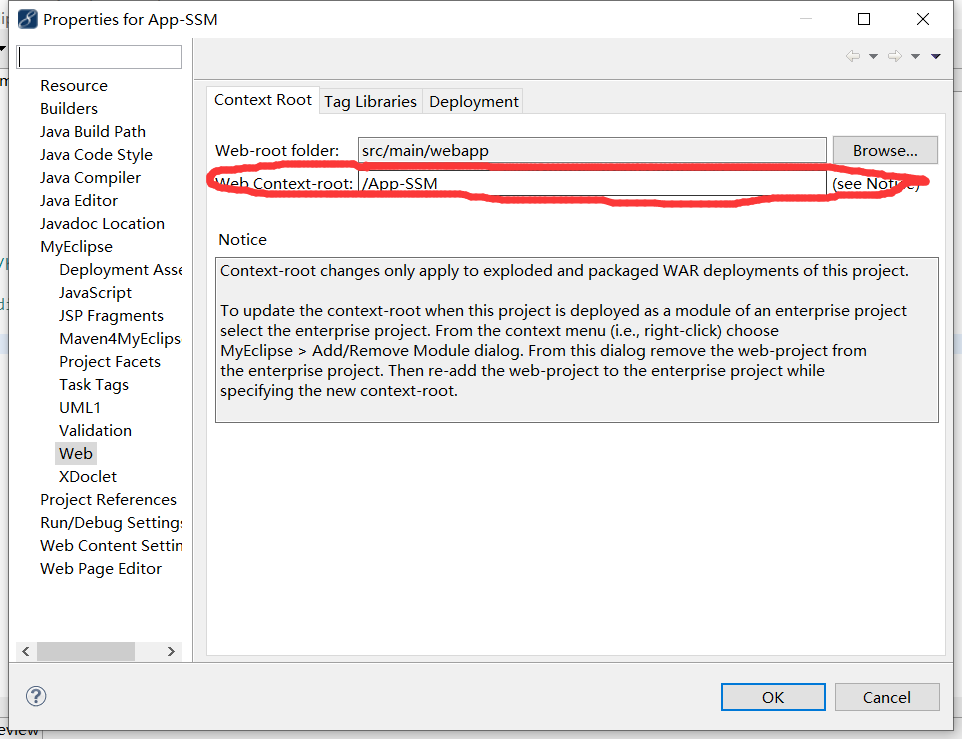This screenshot has width=962, height=739.
Task: Focus the filter text box
Action: tap(99, 57)
